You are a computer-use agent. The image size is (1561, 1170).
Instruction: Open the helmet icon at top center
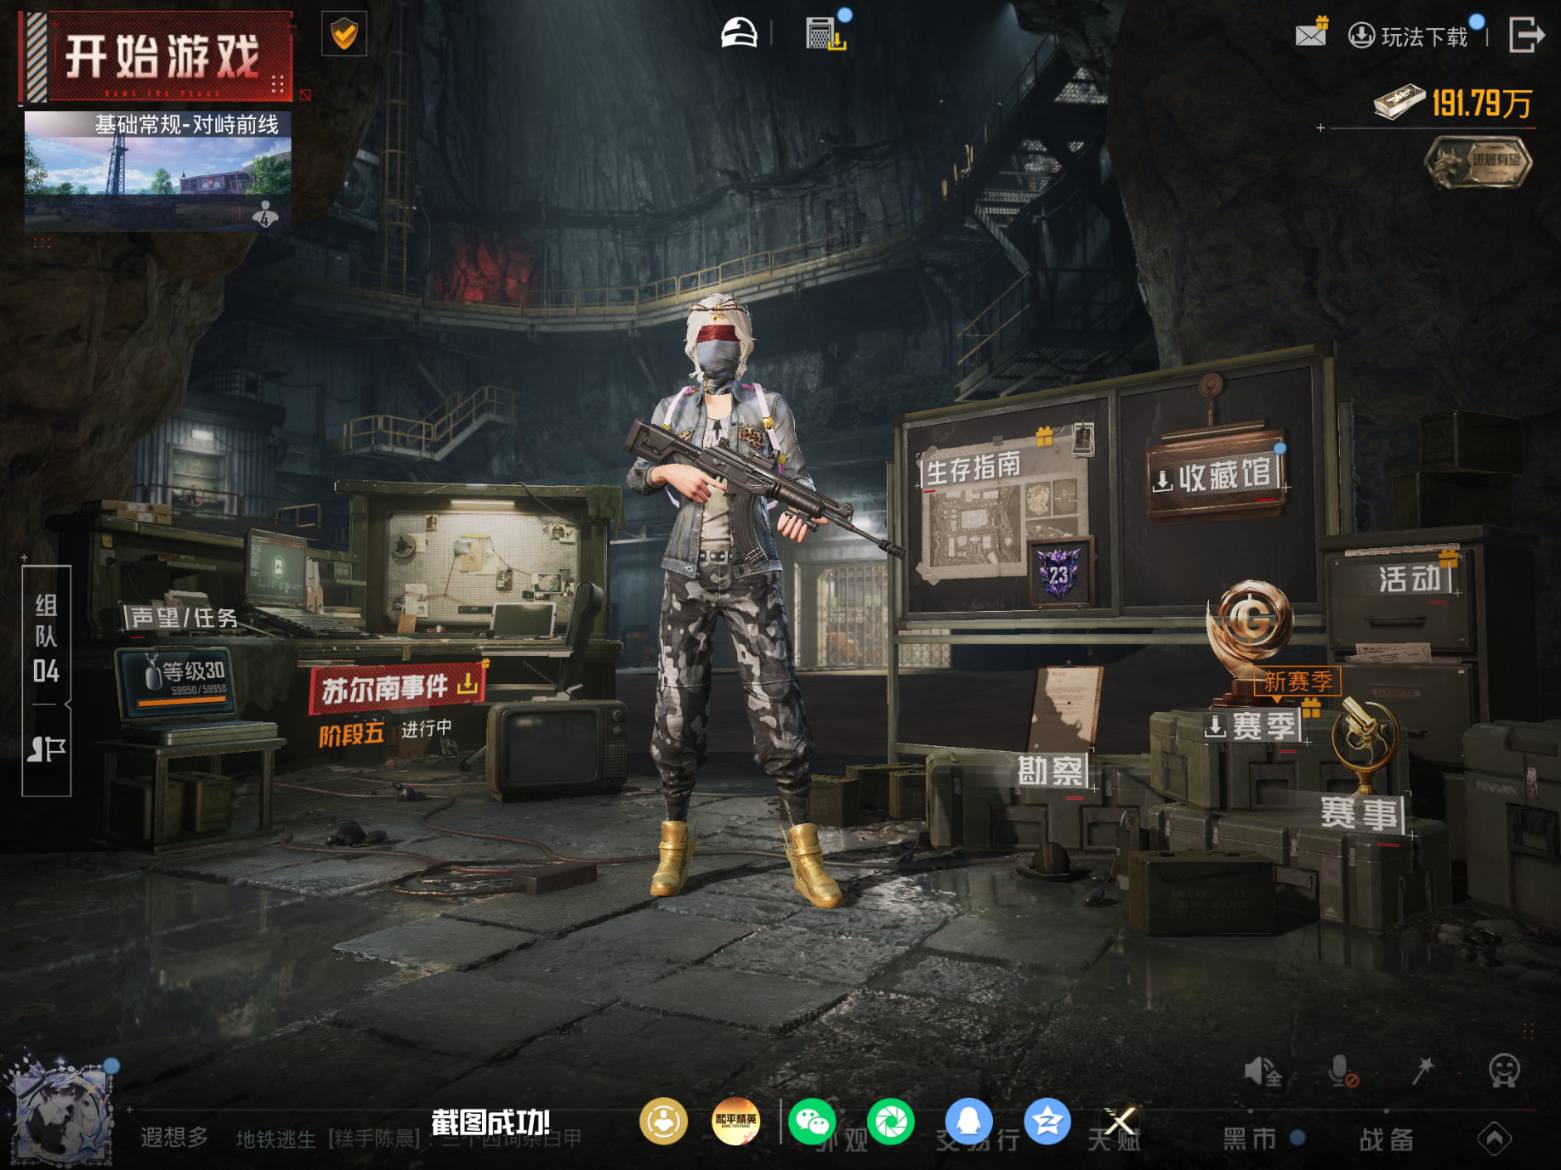[740, 34]
